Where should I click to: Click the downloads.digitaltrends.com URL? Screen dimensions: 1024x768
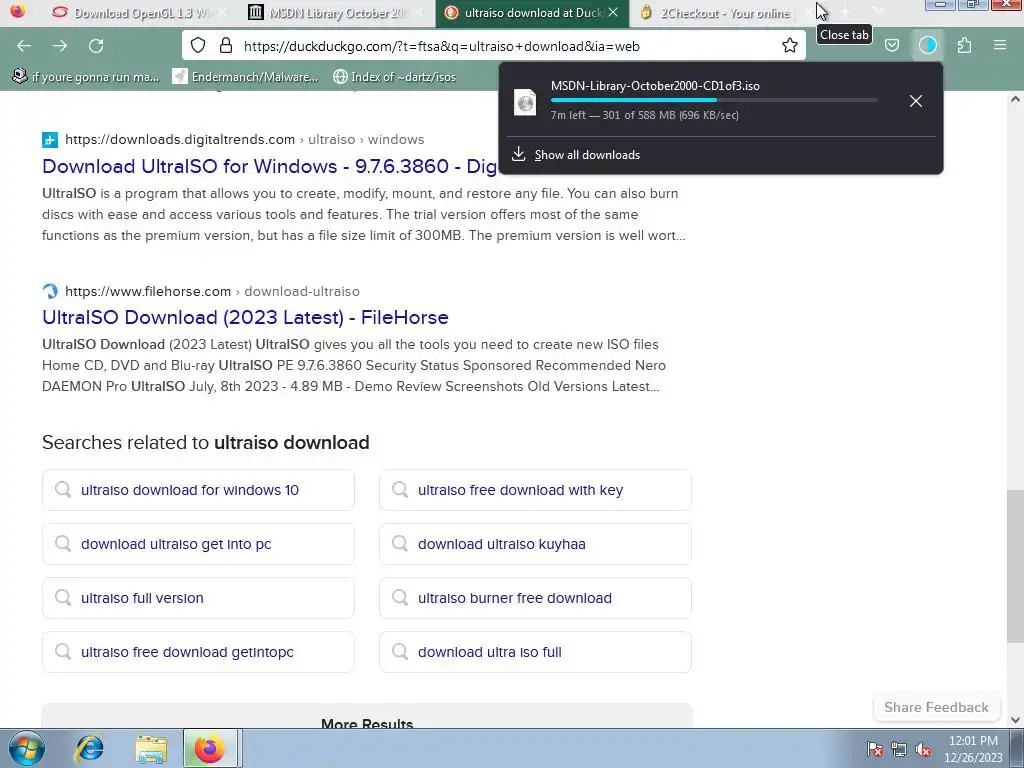180,139
